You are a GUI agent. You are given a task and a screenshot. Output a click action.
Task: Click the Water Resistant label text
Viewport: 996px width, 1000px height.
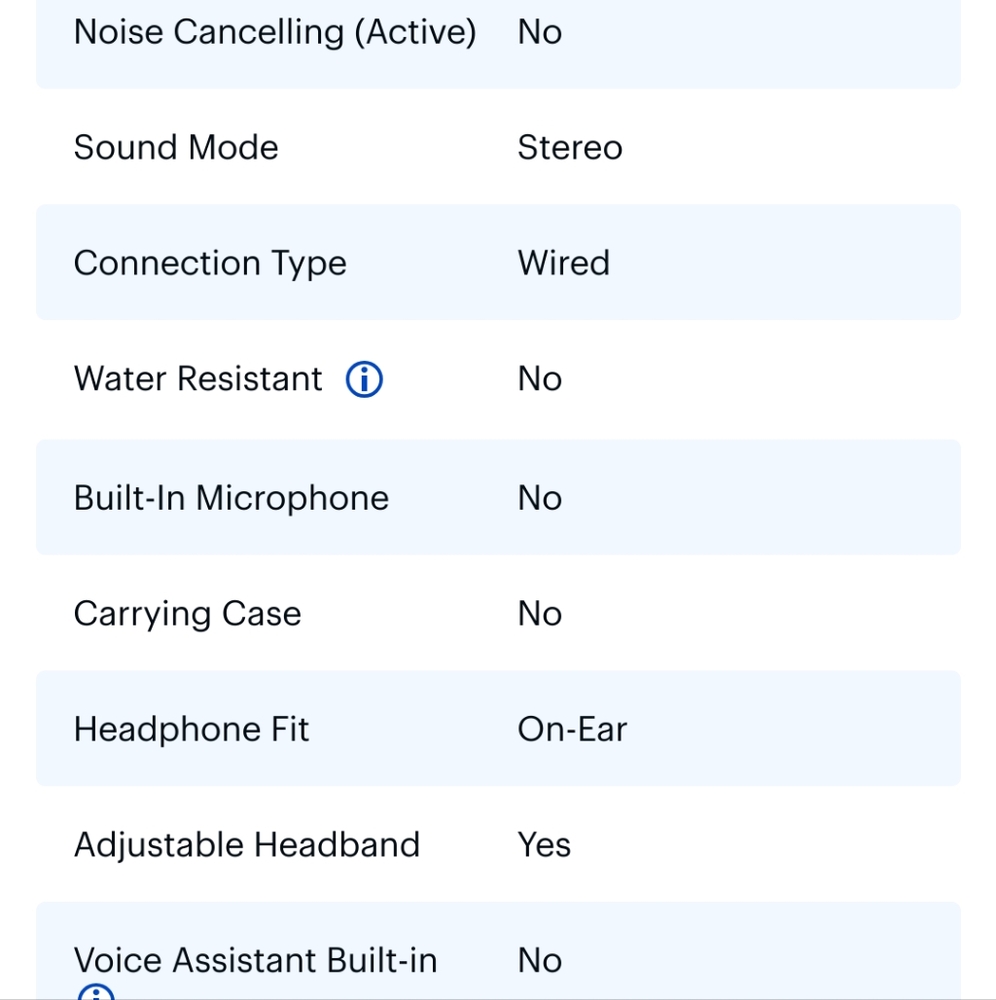(x=198, y=379)
